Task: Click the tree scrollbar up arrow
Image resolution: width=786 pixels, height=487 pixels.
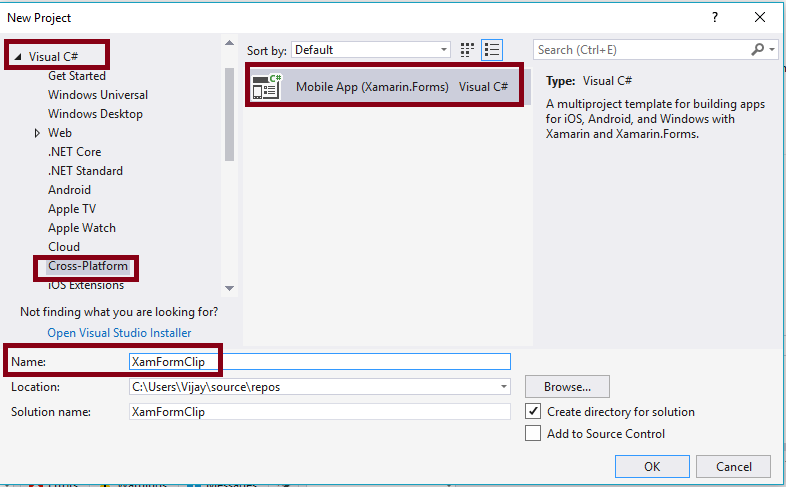Action: [230, 43]
